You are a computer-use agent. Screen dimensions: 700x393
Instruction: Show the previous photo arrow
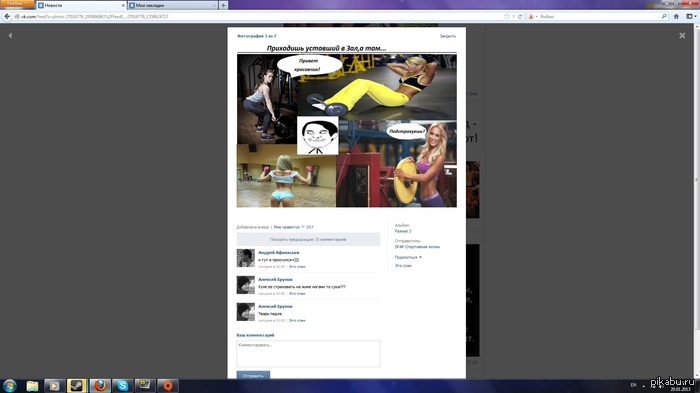pyautogui.click(x=10, y=35)
